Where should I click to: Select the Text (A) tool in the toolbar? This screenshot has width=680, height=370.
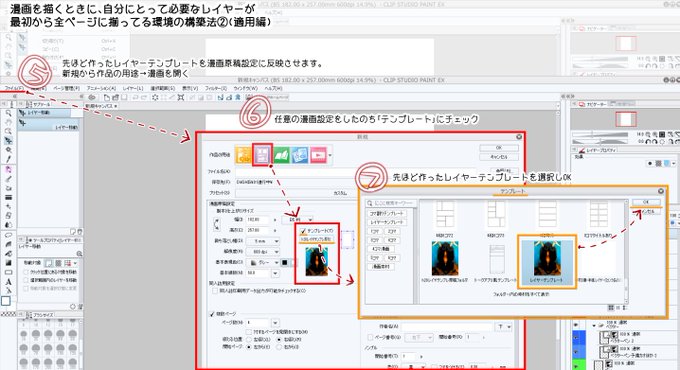coord(8,282)
